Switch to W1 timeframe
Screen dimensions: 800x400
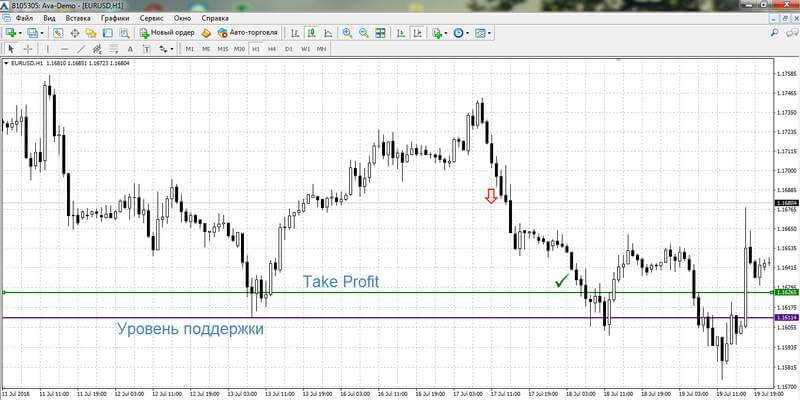305,49
